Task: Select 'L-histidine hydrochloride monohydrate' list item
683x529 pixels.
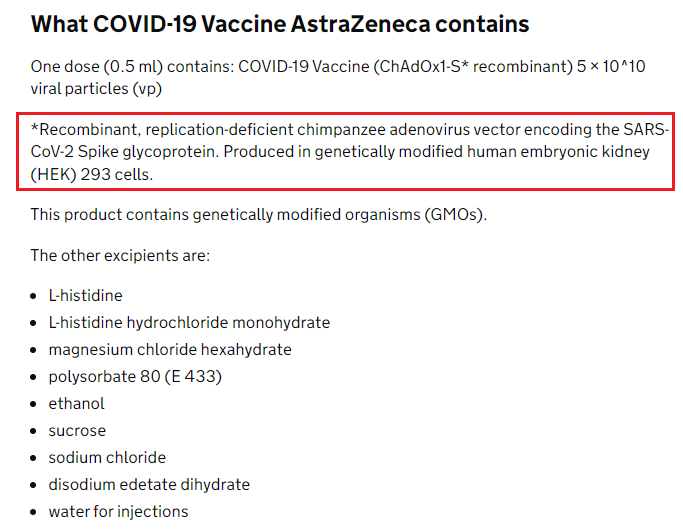Action: click(x=189, y=322)
